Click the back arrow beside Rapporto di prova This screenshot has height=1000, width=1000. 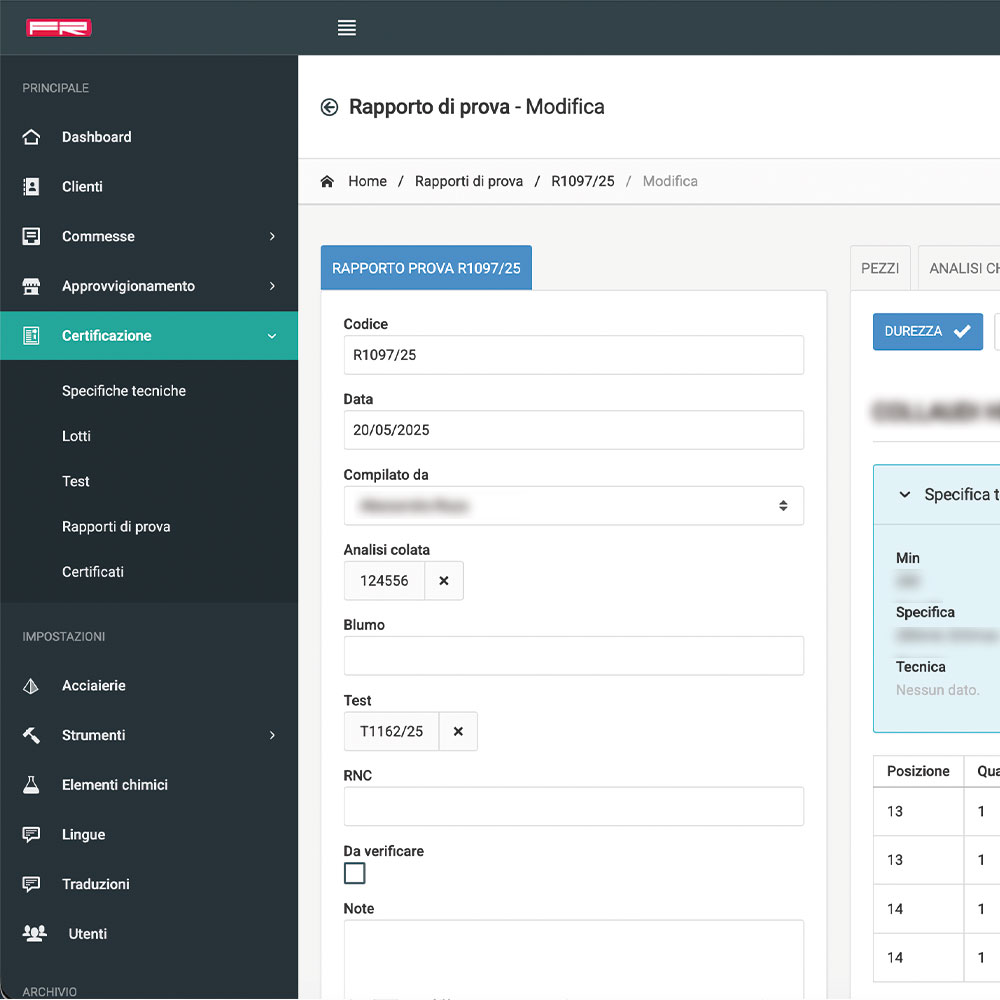pyautogui.click(x=329, y=107)
